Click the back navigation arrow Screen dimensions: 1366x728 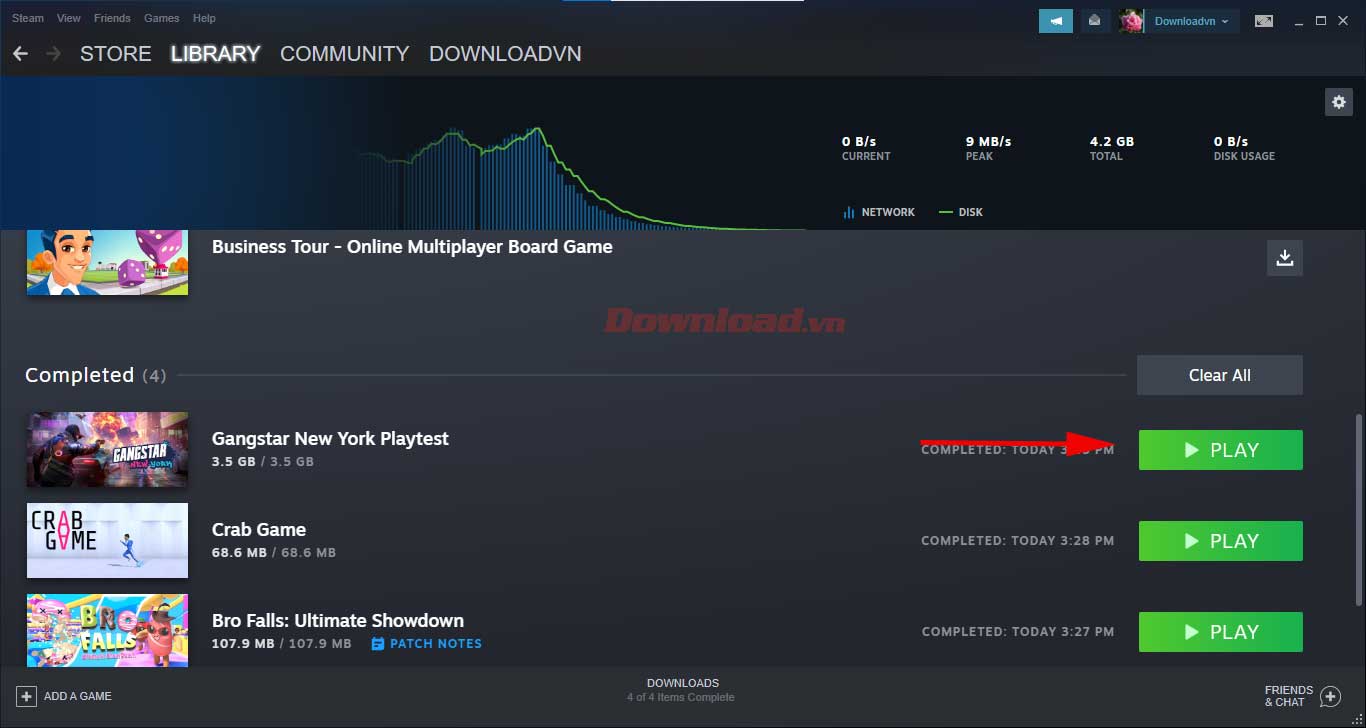[20, 53]
